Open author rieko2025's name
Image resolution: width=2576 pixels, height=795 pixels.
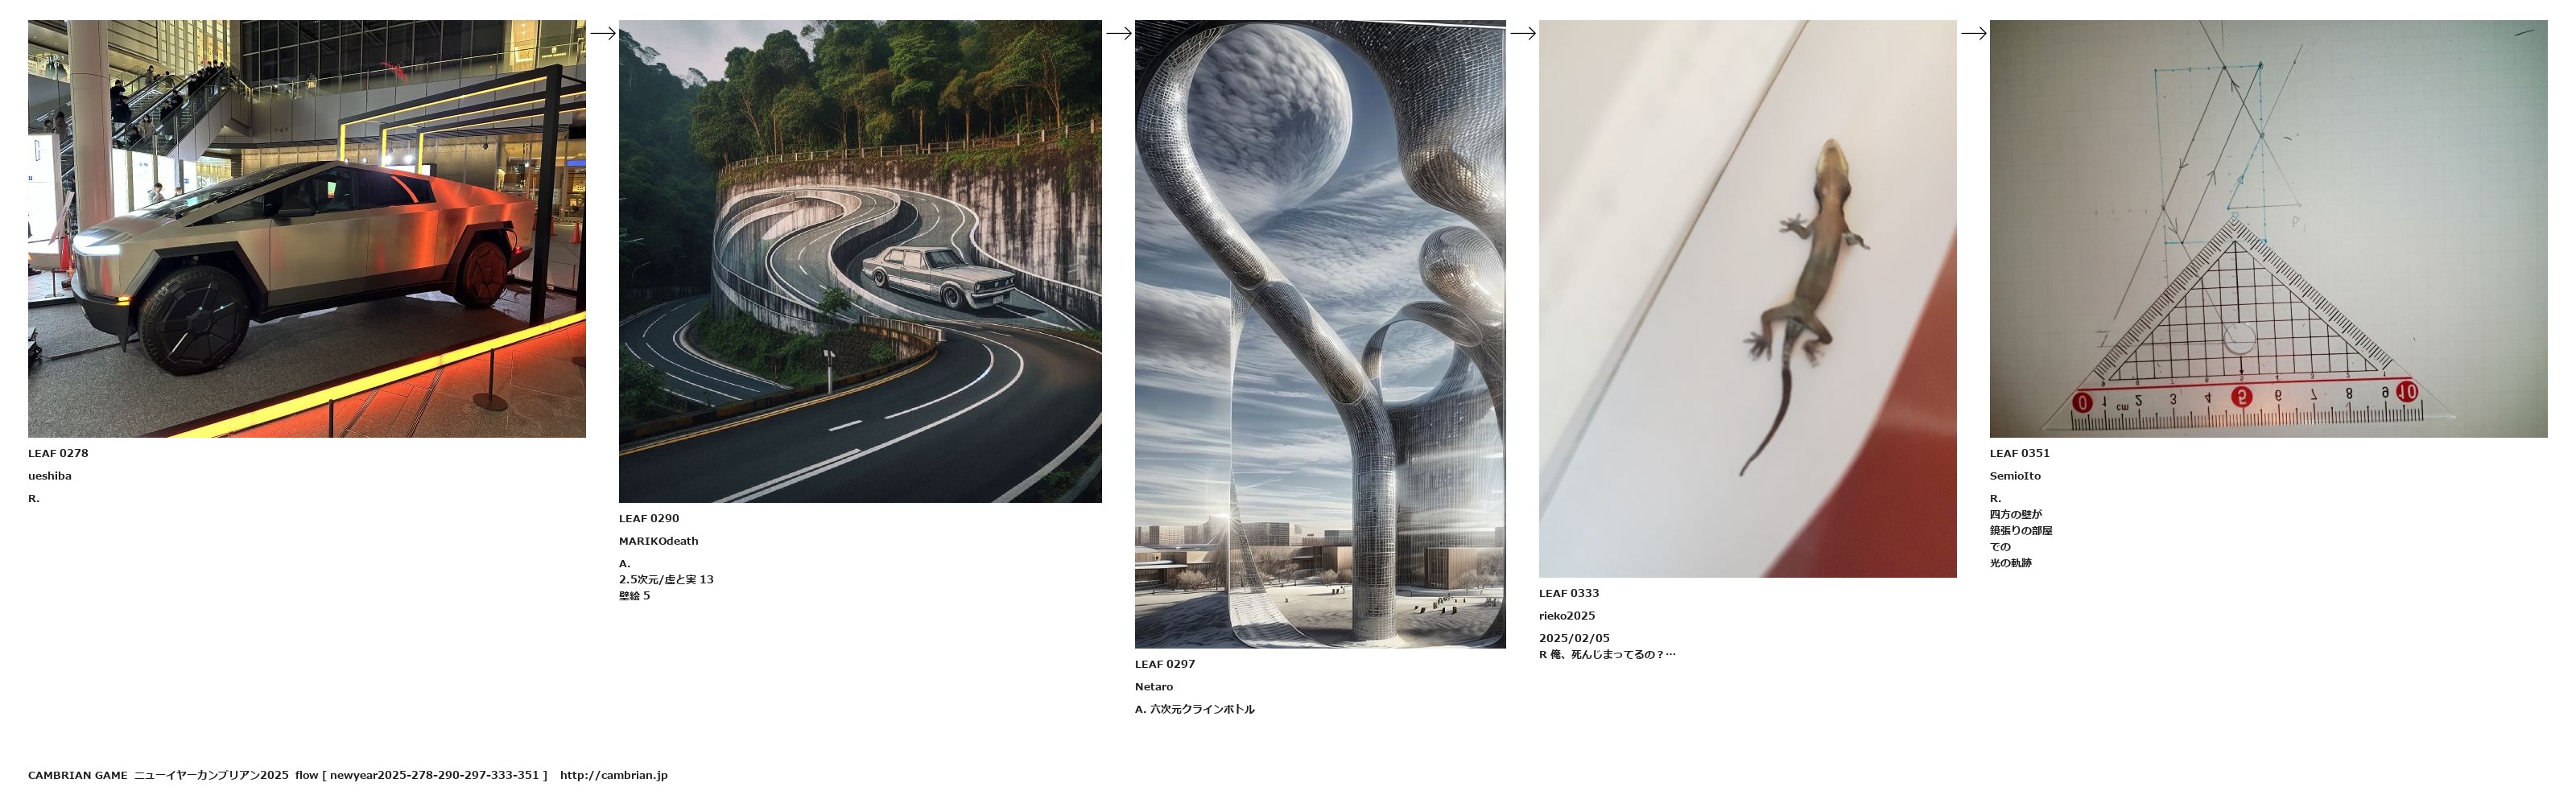click(x=1567, y=616)
